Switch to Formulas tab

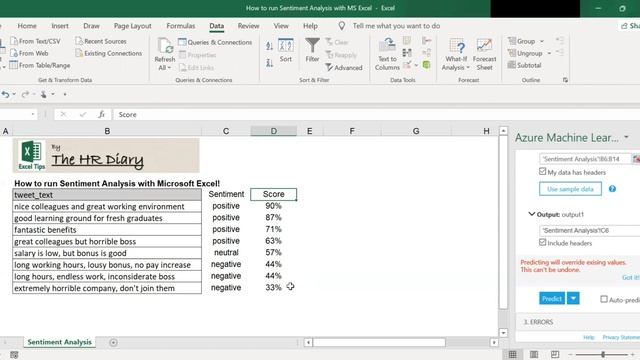click(x=181, y=26)
